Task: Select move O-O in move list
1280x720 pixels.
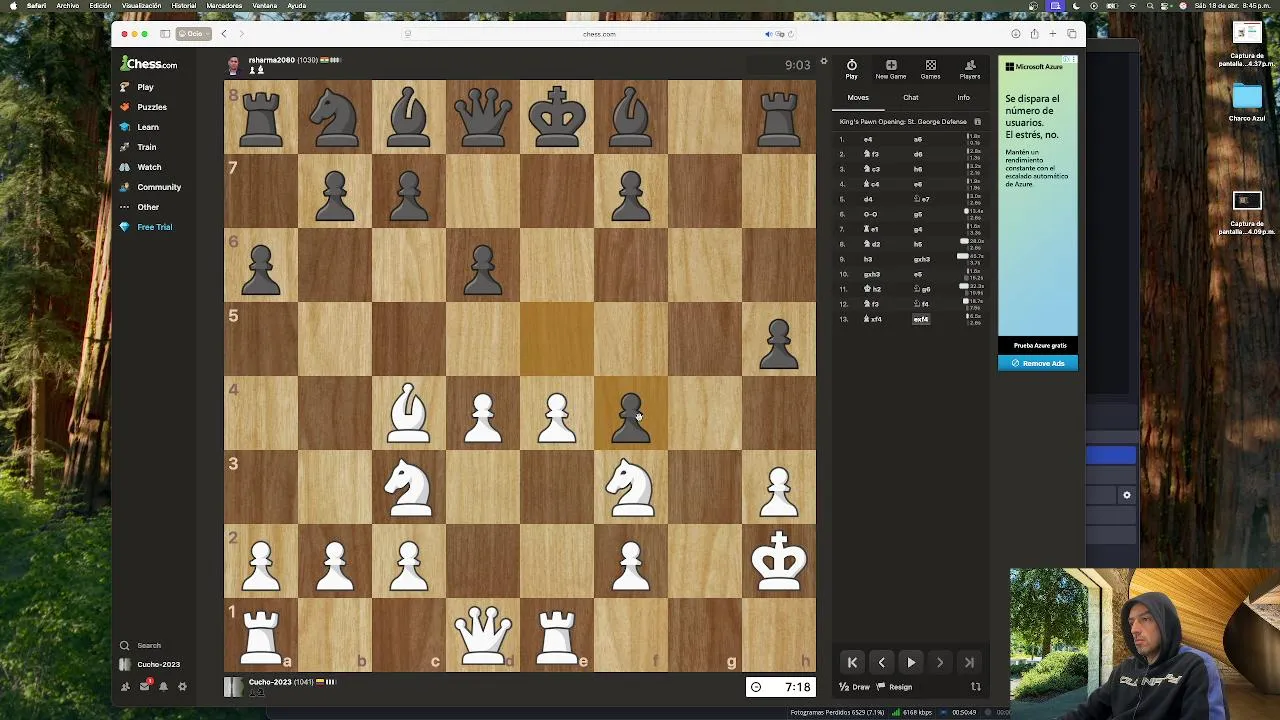Action: point(870,214)
